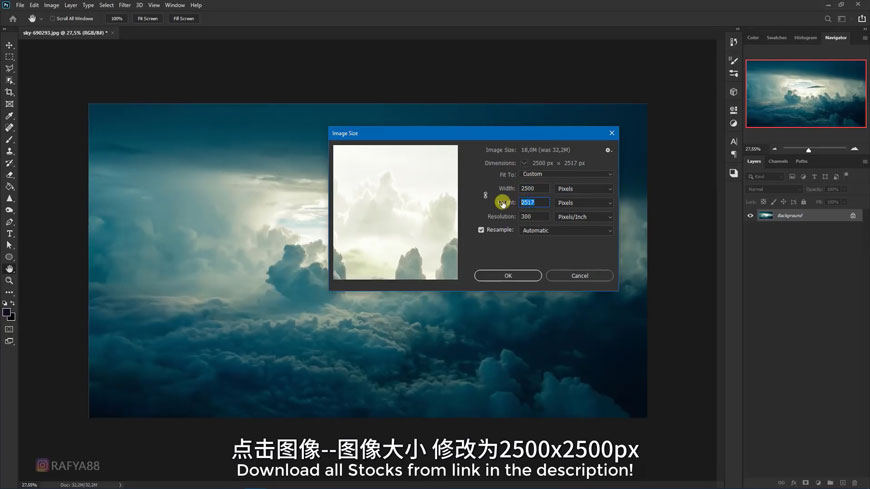Click OK in the Image Size dialog
This screenshot has height=489, width=870.
pos(508,275)
